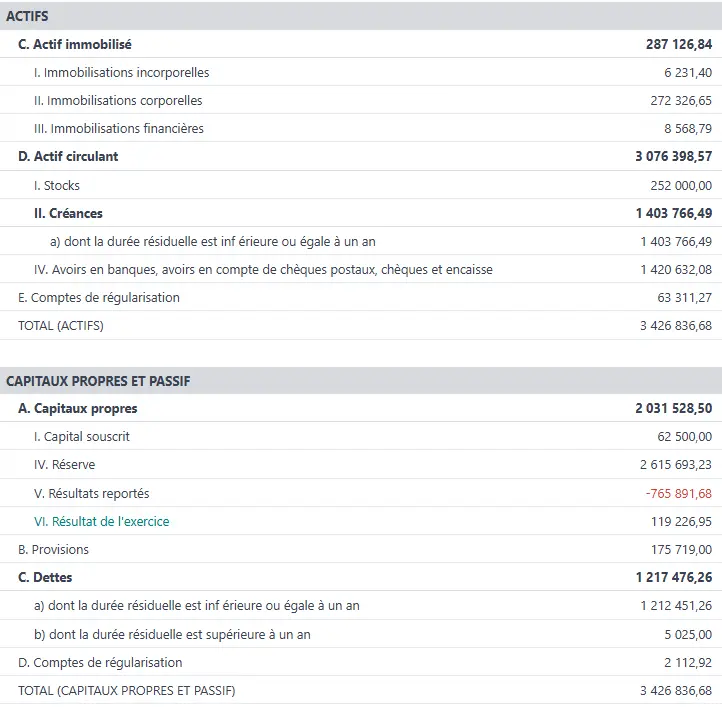Click the I. Stocks line
This screenshot has width=722, height=707.
(56, 185)
